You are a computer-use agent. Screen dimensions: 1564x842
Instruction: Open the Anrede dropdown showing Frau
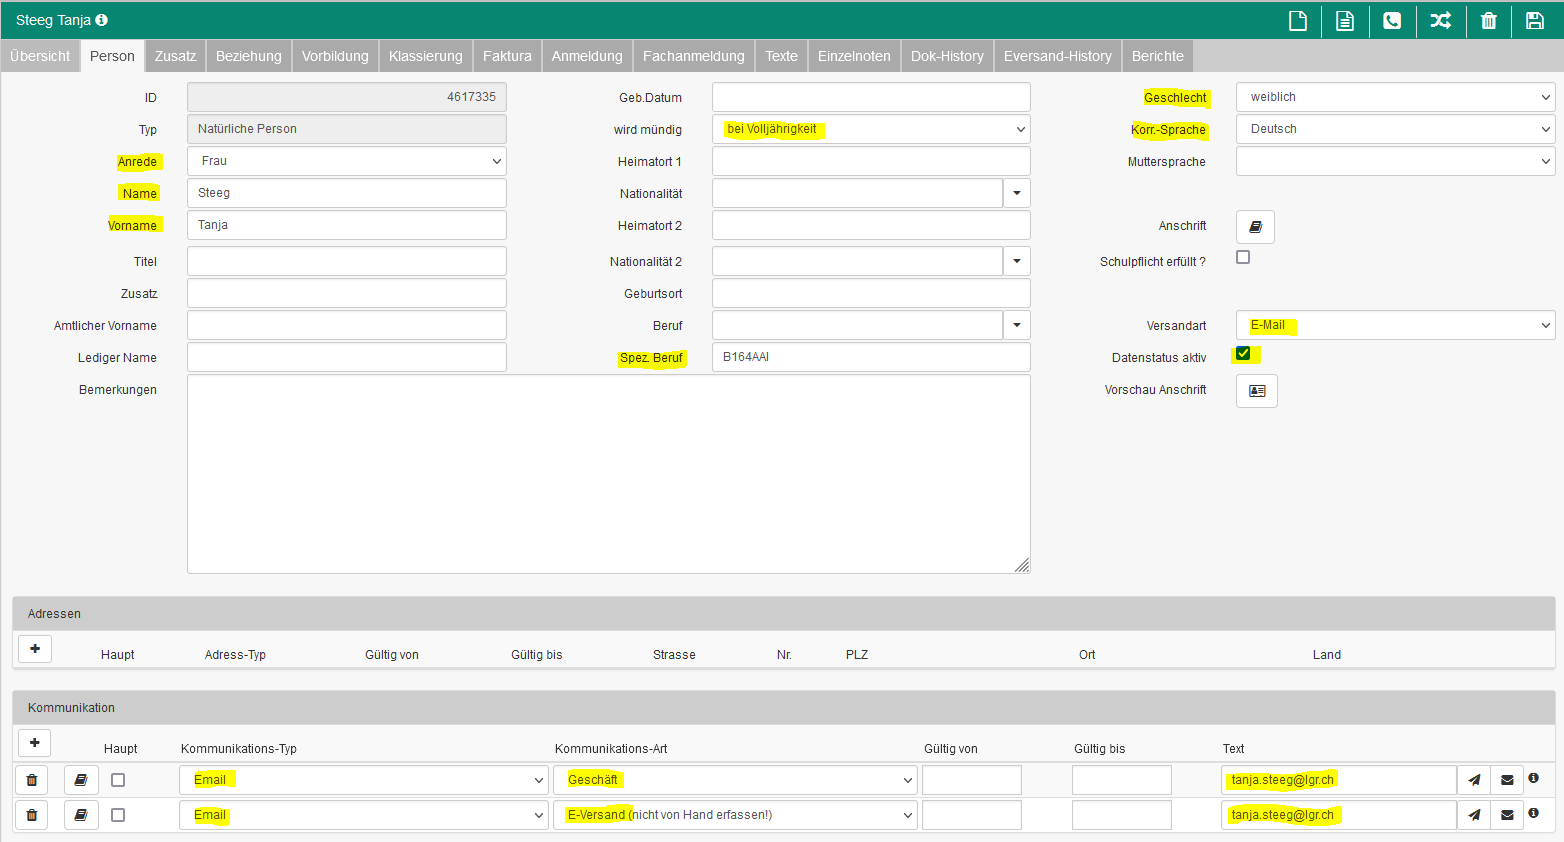[x=347, y=161]
